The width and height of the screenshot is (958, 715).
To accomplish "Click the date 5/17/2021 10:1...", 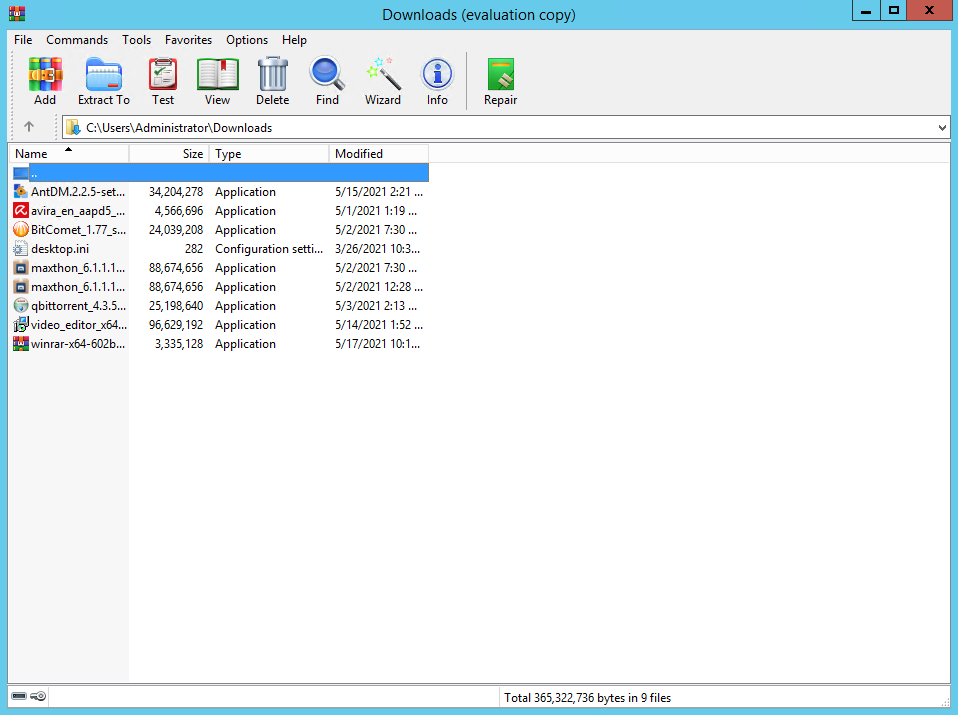I will click(378, 343).
